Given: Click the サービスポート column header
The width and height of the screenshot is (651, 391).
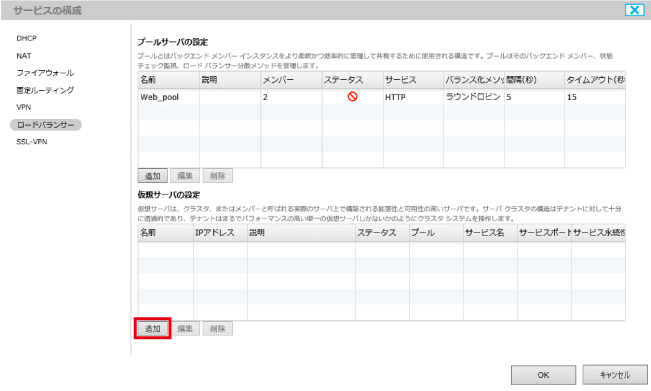Looking at the screenshot, I should coord(544,233).
